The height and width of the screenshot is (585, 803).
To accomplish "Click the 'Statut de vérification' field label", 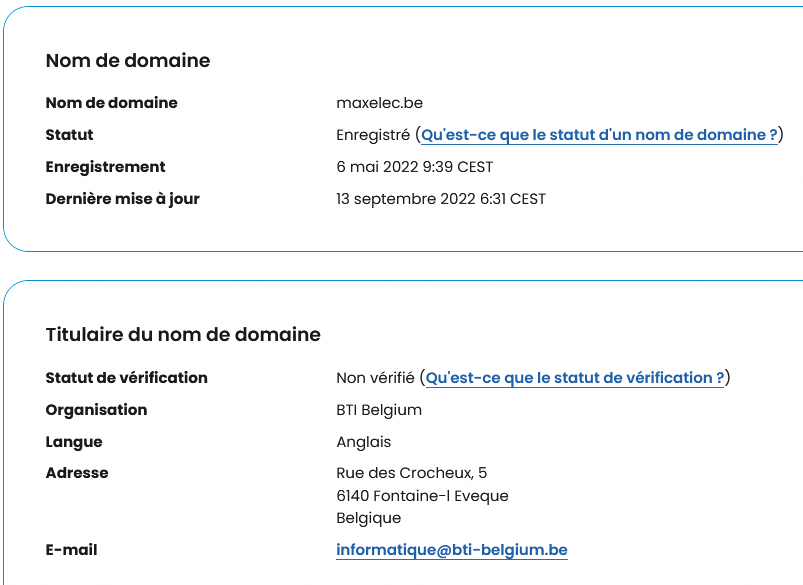I will pos(127,378).
